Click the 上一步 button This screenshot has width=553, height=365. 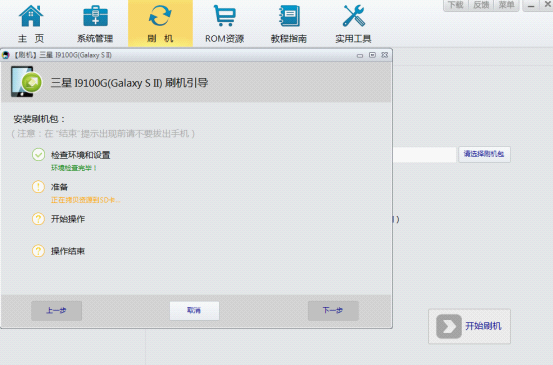click(56, 311)
